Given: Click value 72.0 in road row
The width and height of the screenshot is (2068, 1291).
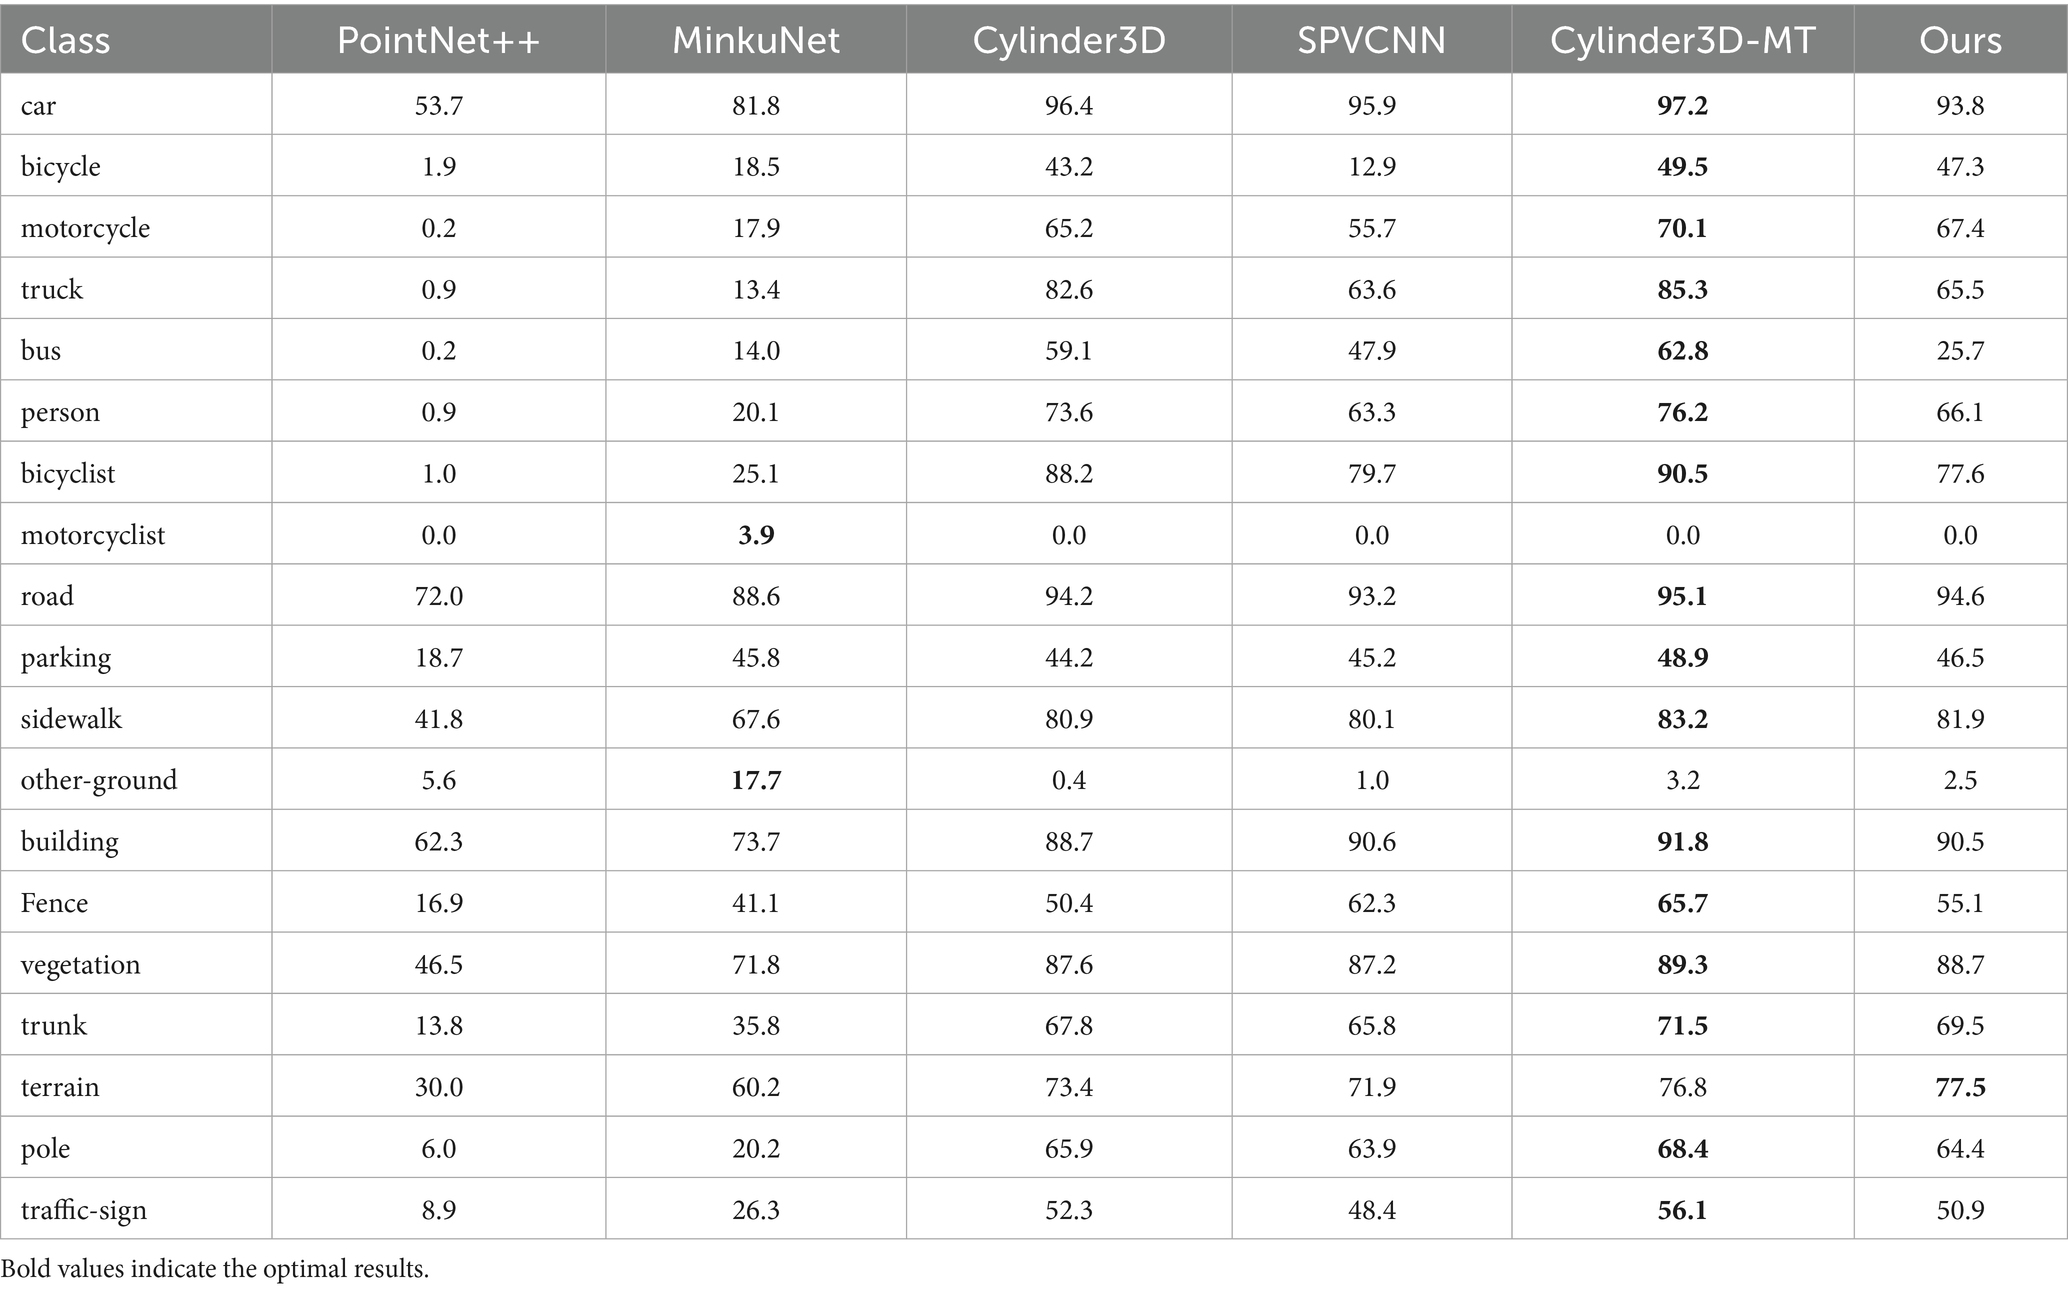Looking at the screenshot, I should [x=438, y=596].
